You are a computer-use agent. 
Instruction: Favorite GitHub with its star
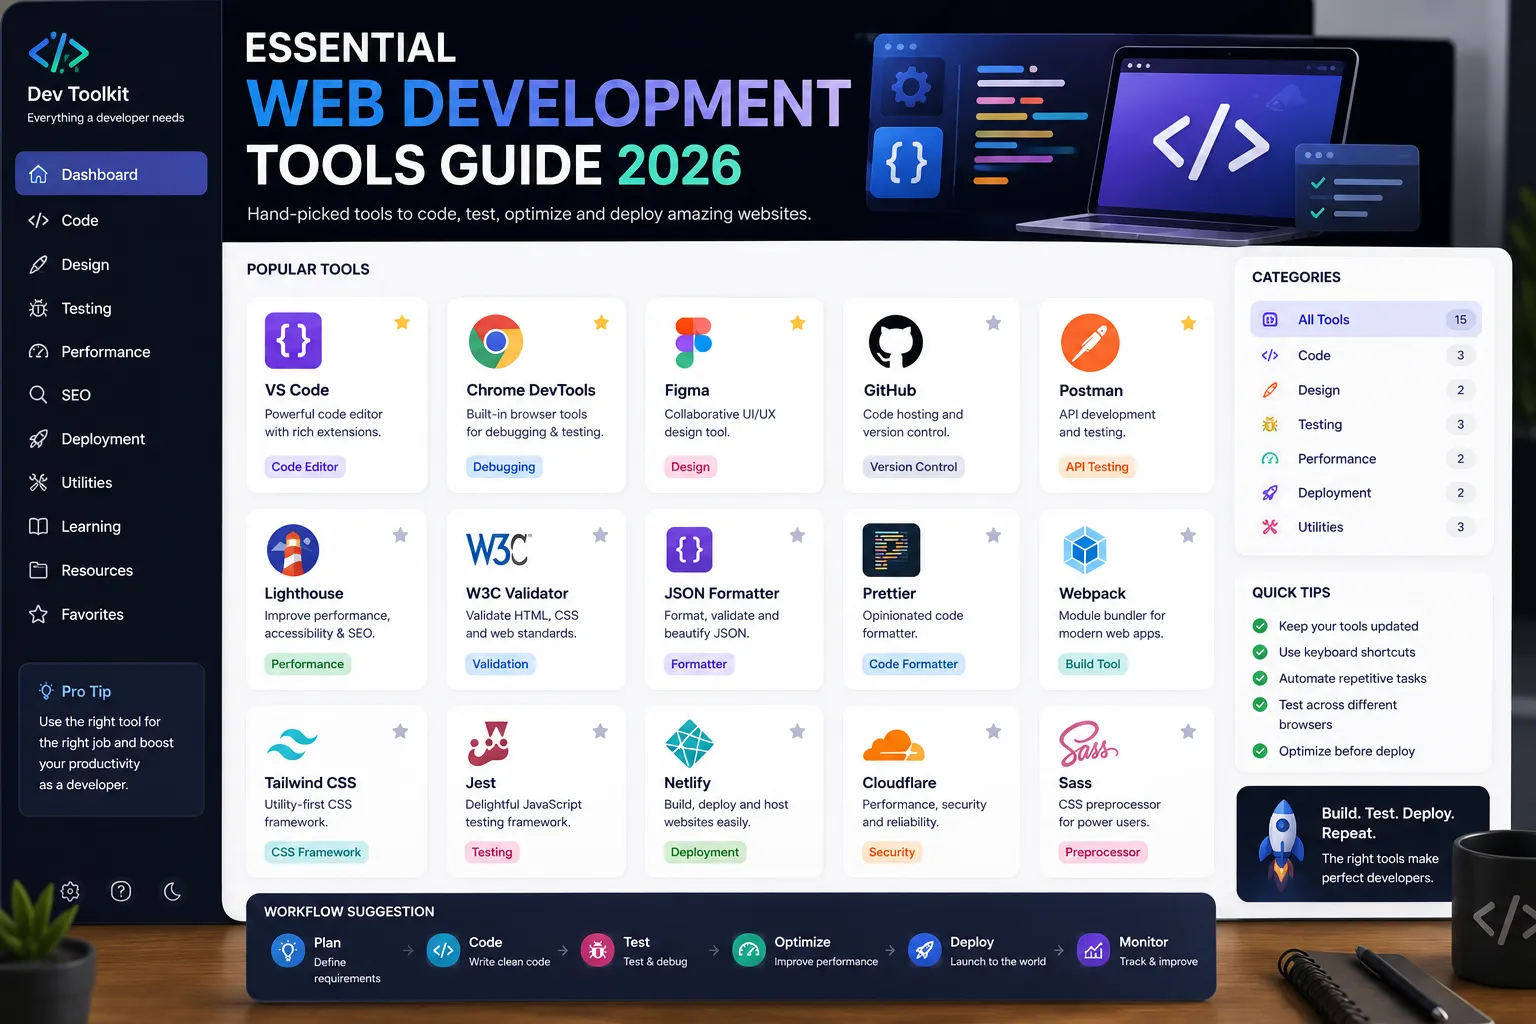tap(993, 322)
